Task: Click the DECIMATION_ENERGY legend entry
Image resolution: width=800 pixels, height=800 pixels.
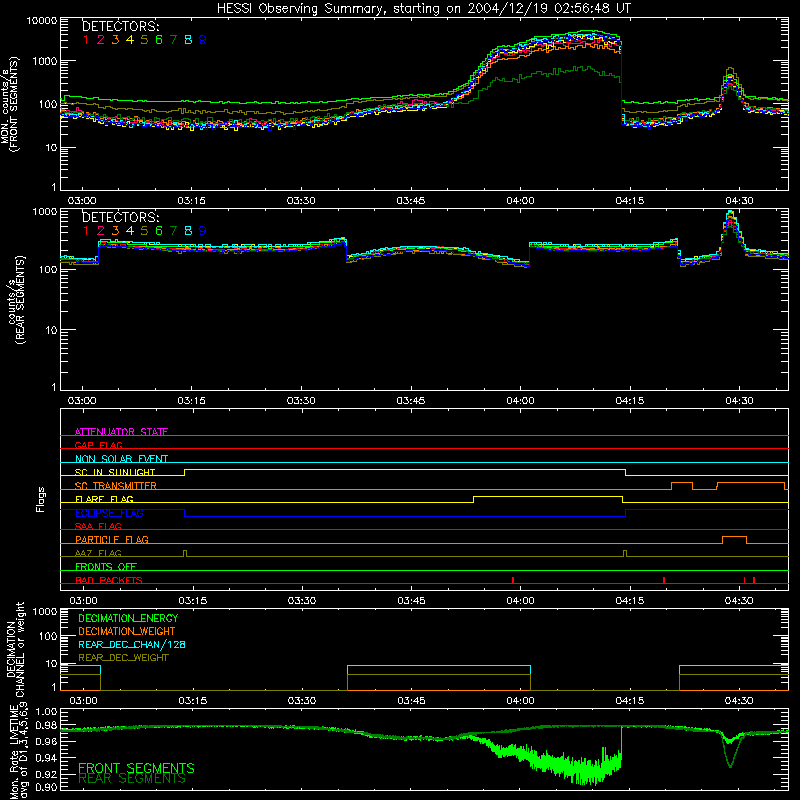Action: (128, 618)
